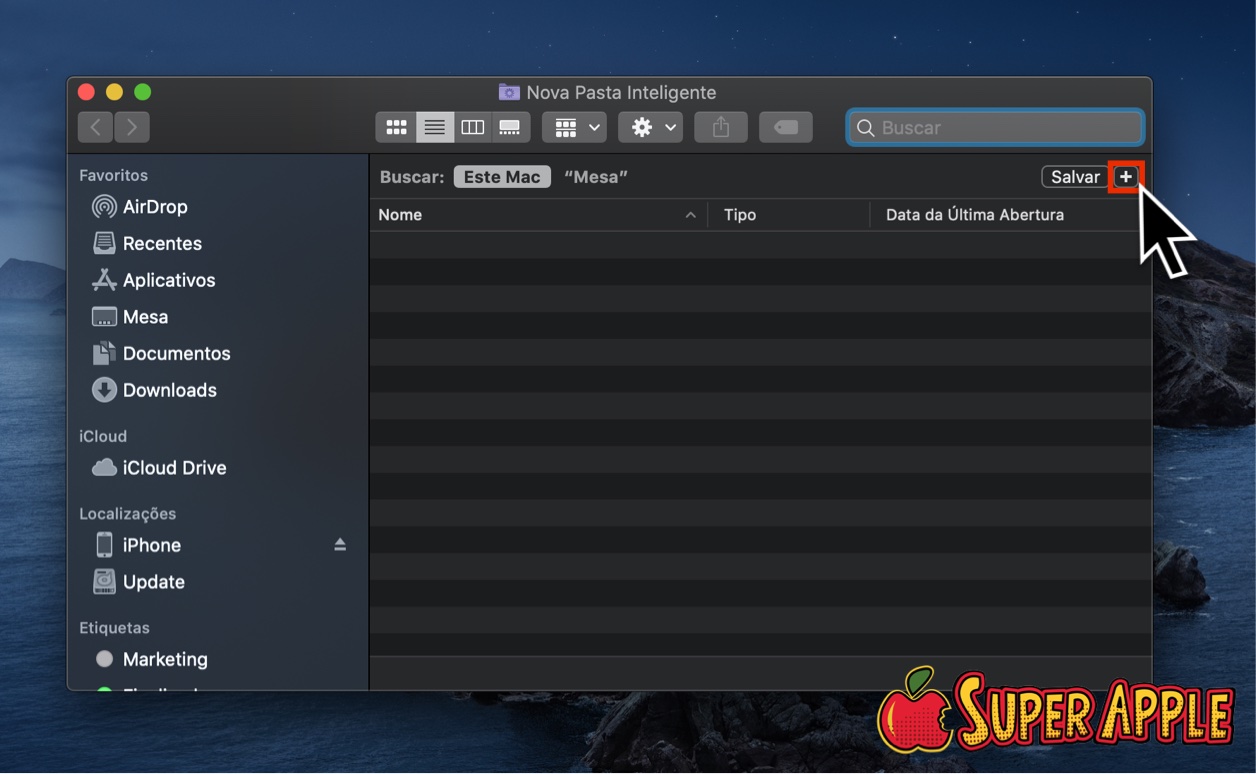Eject the iPhone in sidebar
The image size is (1256, 774).
(x=340, y=545)
